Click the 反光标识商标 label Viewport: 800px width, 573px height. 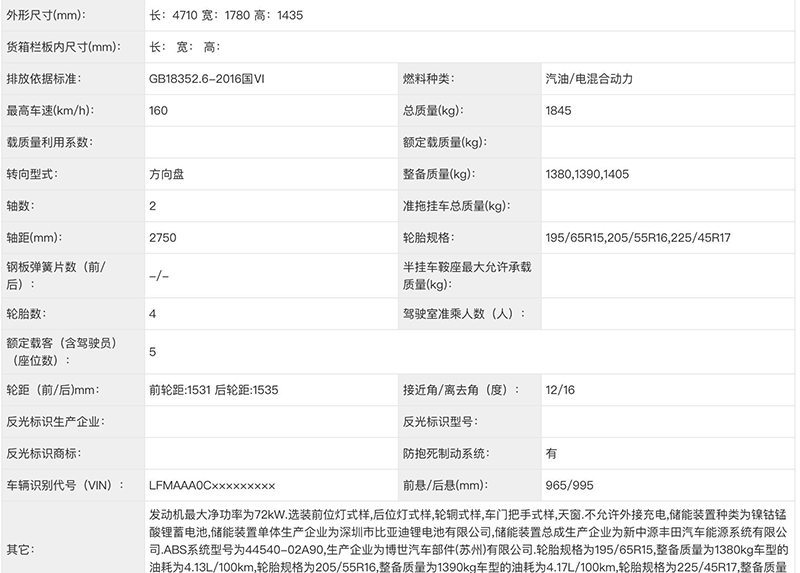(x=44, y=453)
